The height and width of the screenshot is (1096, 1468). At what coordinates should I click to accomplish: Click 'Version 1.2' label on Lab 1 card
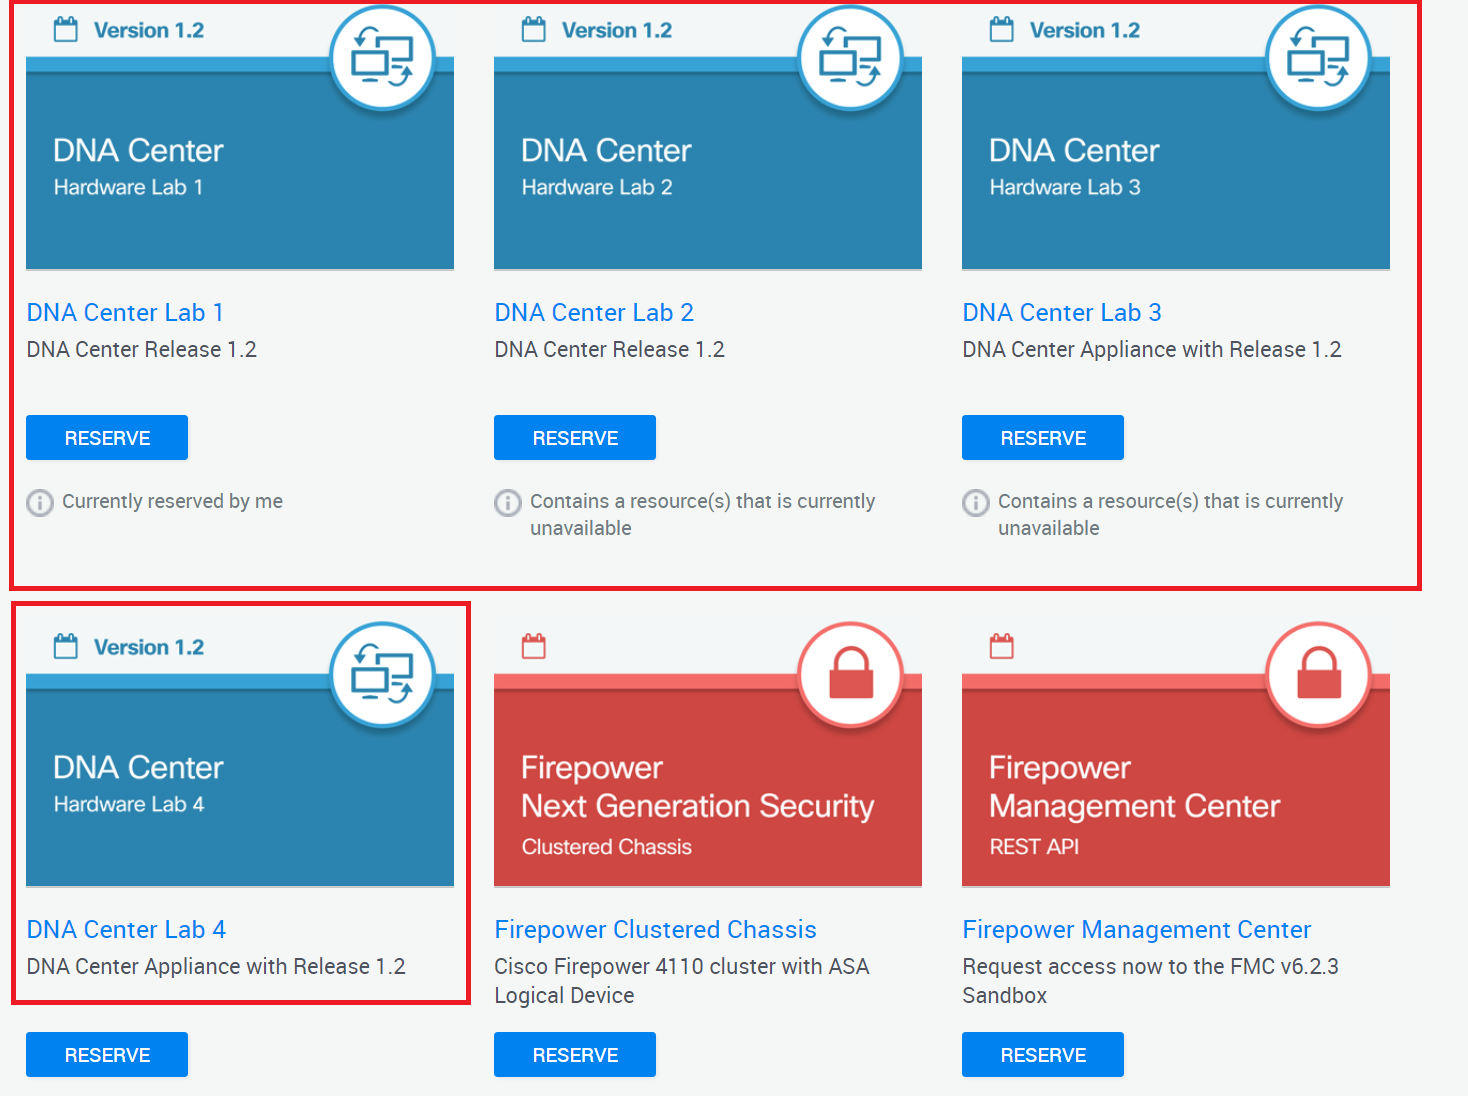(x=149, y=30)
